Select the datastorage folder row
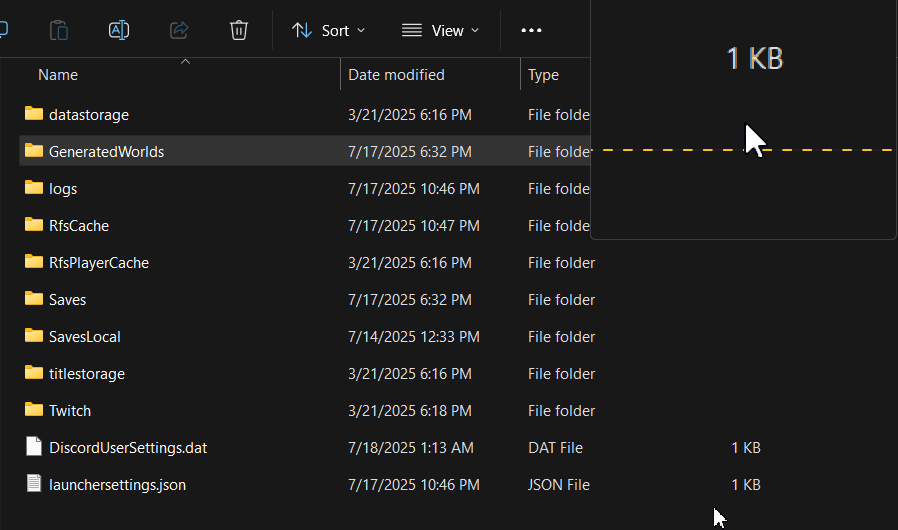 [305, 115]
